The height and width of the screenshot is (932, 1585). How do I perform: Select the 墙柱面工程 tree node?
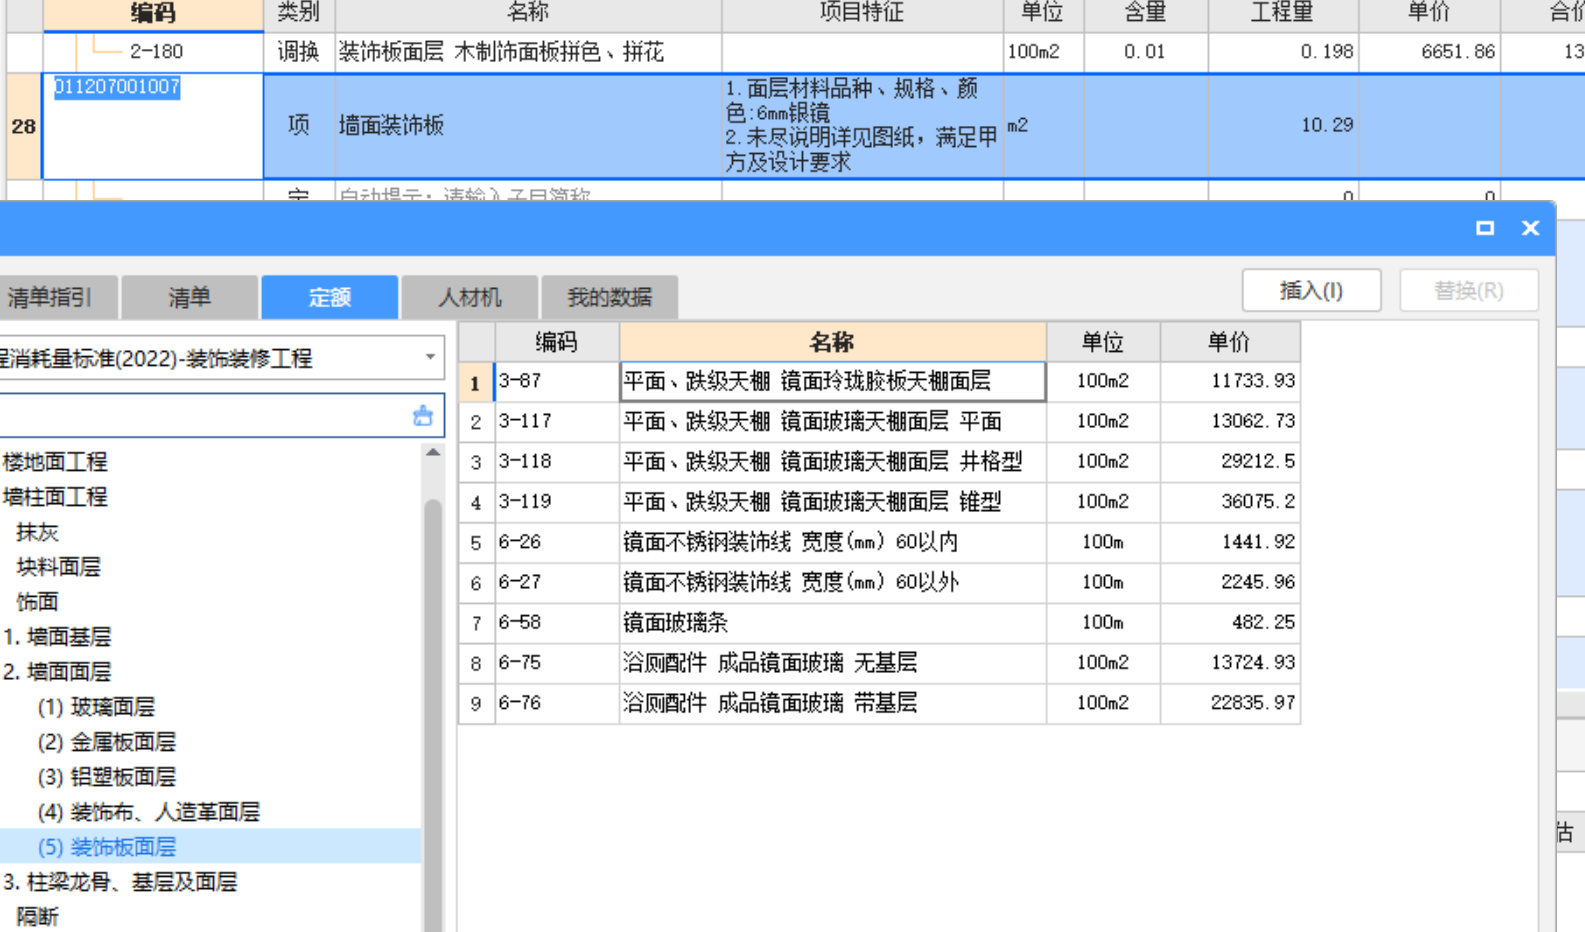pyautogui.click(x=55, y=497)
